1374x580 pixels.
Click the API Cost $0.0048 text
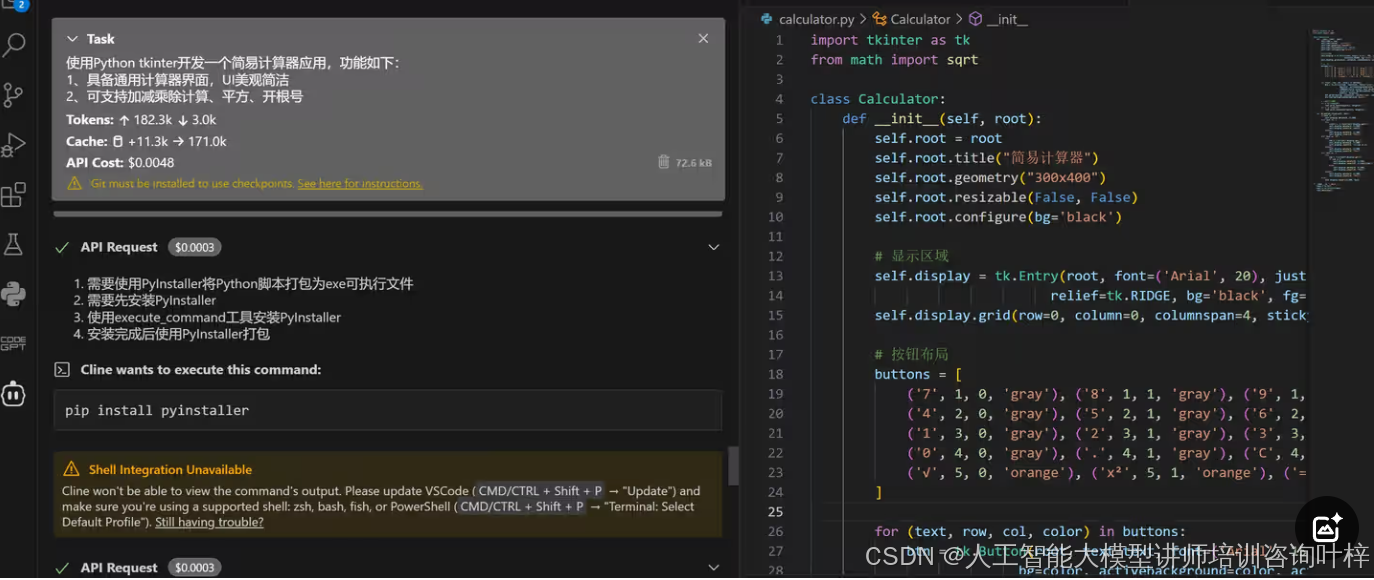tap(120, 162)
